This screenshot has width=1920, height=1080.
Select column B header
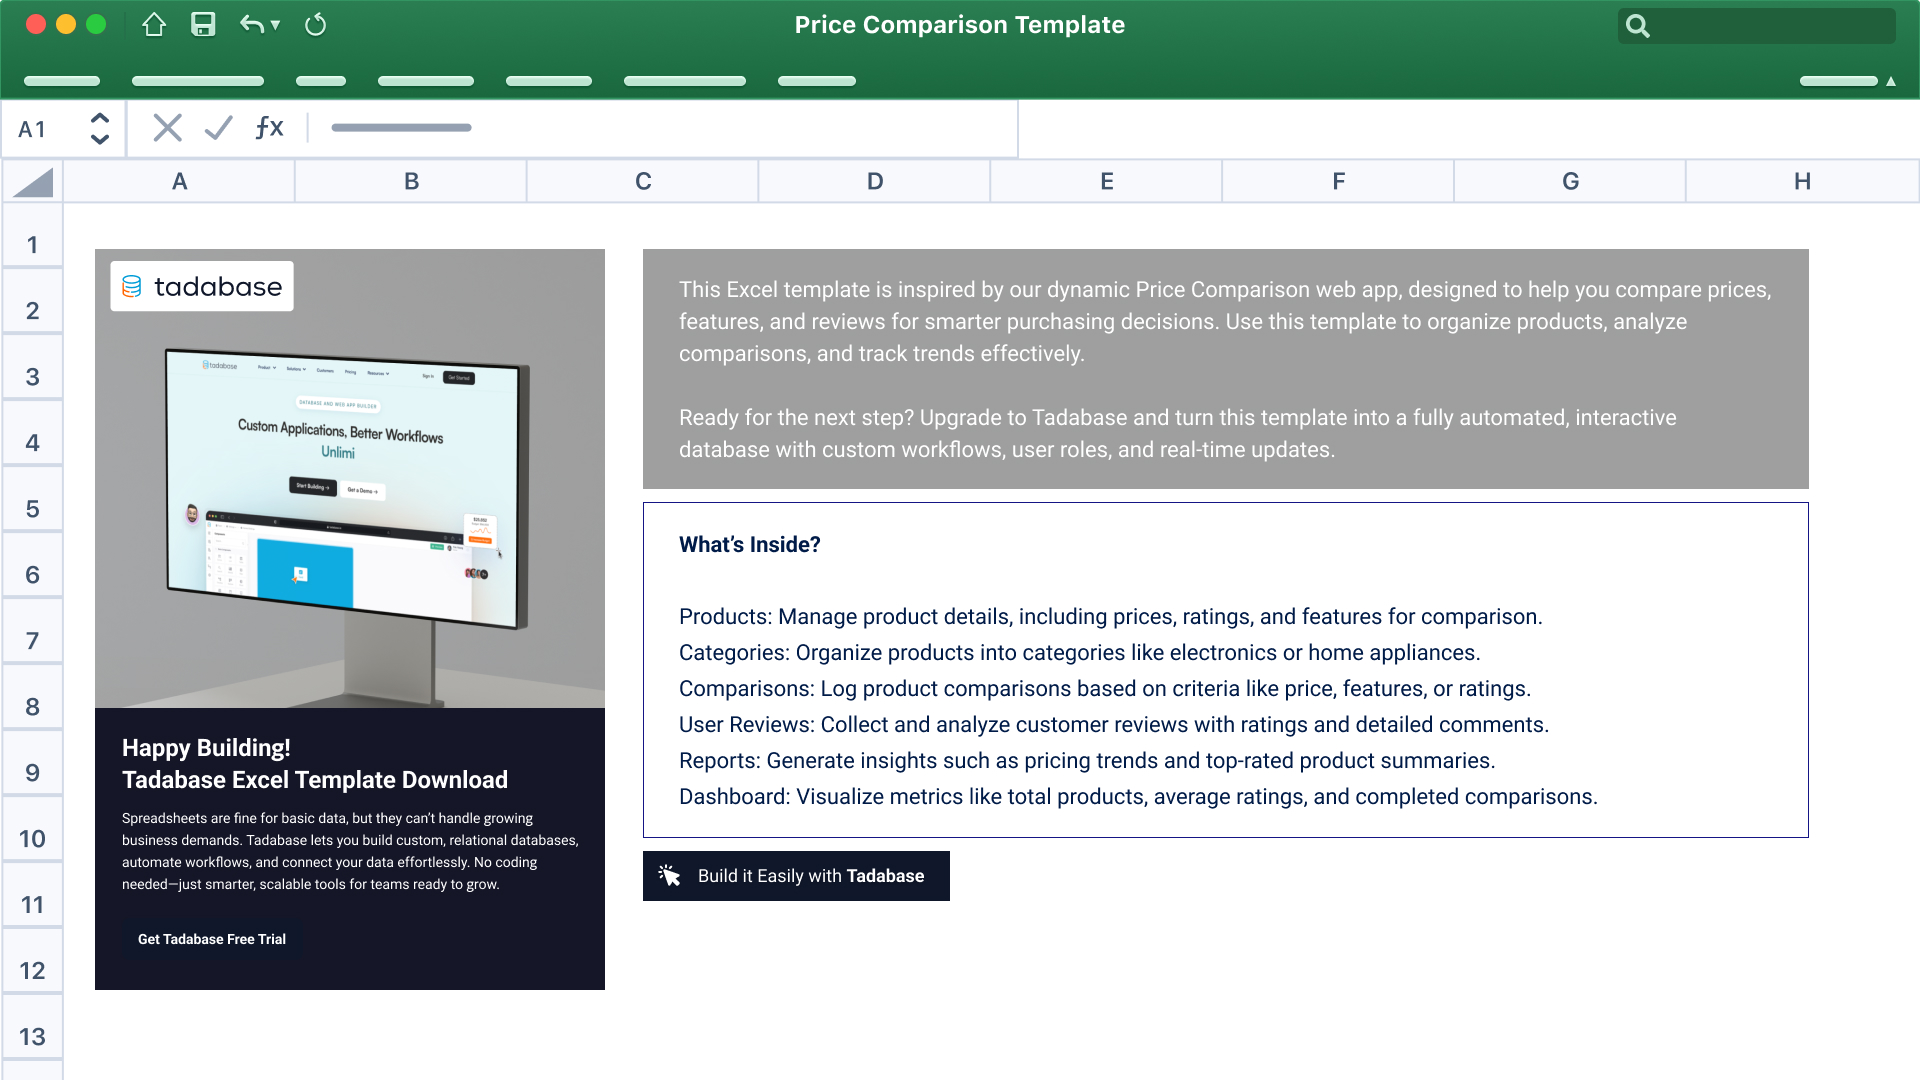(411, 182)
